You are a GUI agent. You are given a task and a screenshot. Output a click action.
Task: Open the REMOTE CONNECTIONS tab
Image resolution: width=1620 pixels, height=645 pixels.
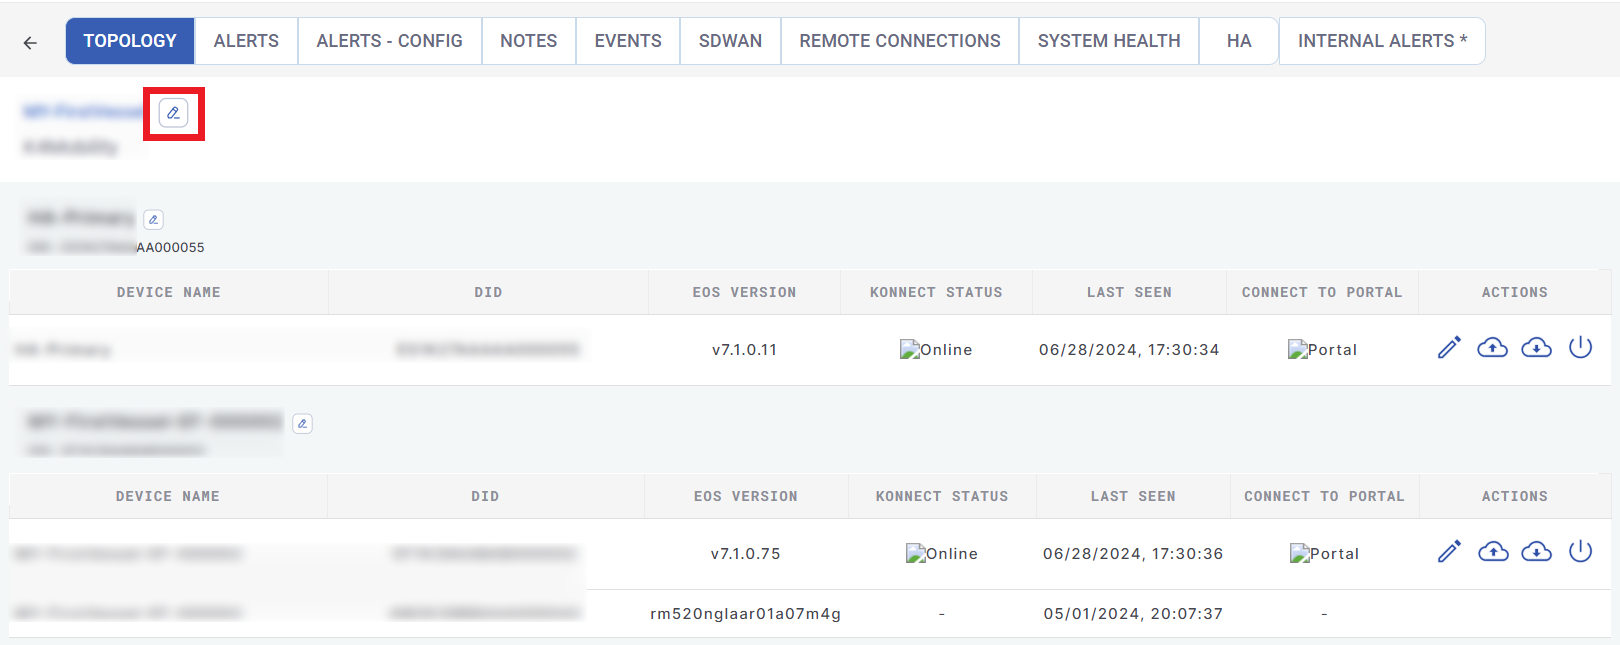coord(899,41)
